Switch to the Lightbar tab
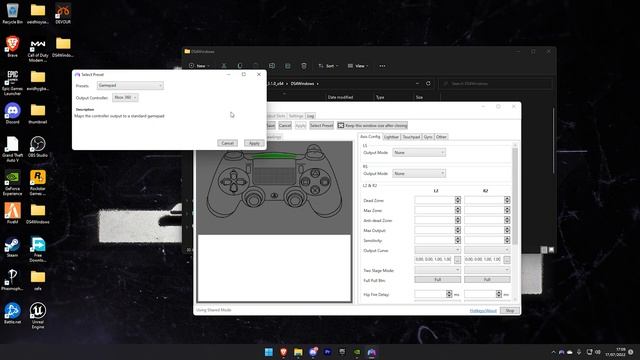Screen dimensions: 640x360 click(391, 137)
